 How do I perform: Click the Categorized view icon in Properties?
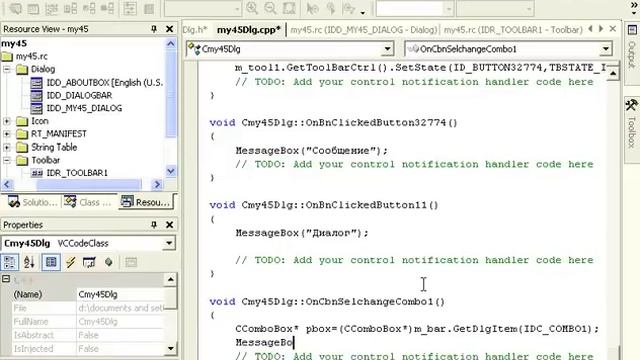pos(10,262)
